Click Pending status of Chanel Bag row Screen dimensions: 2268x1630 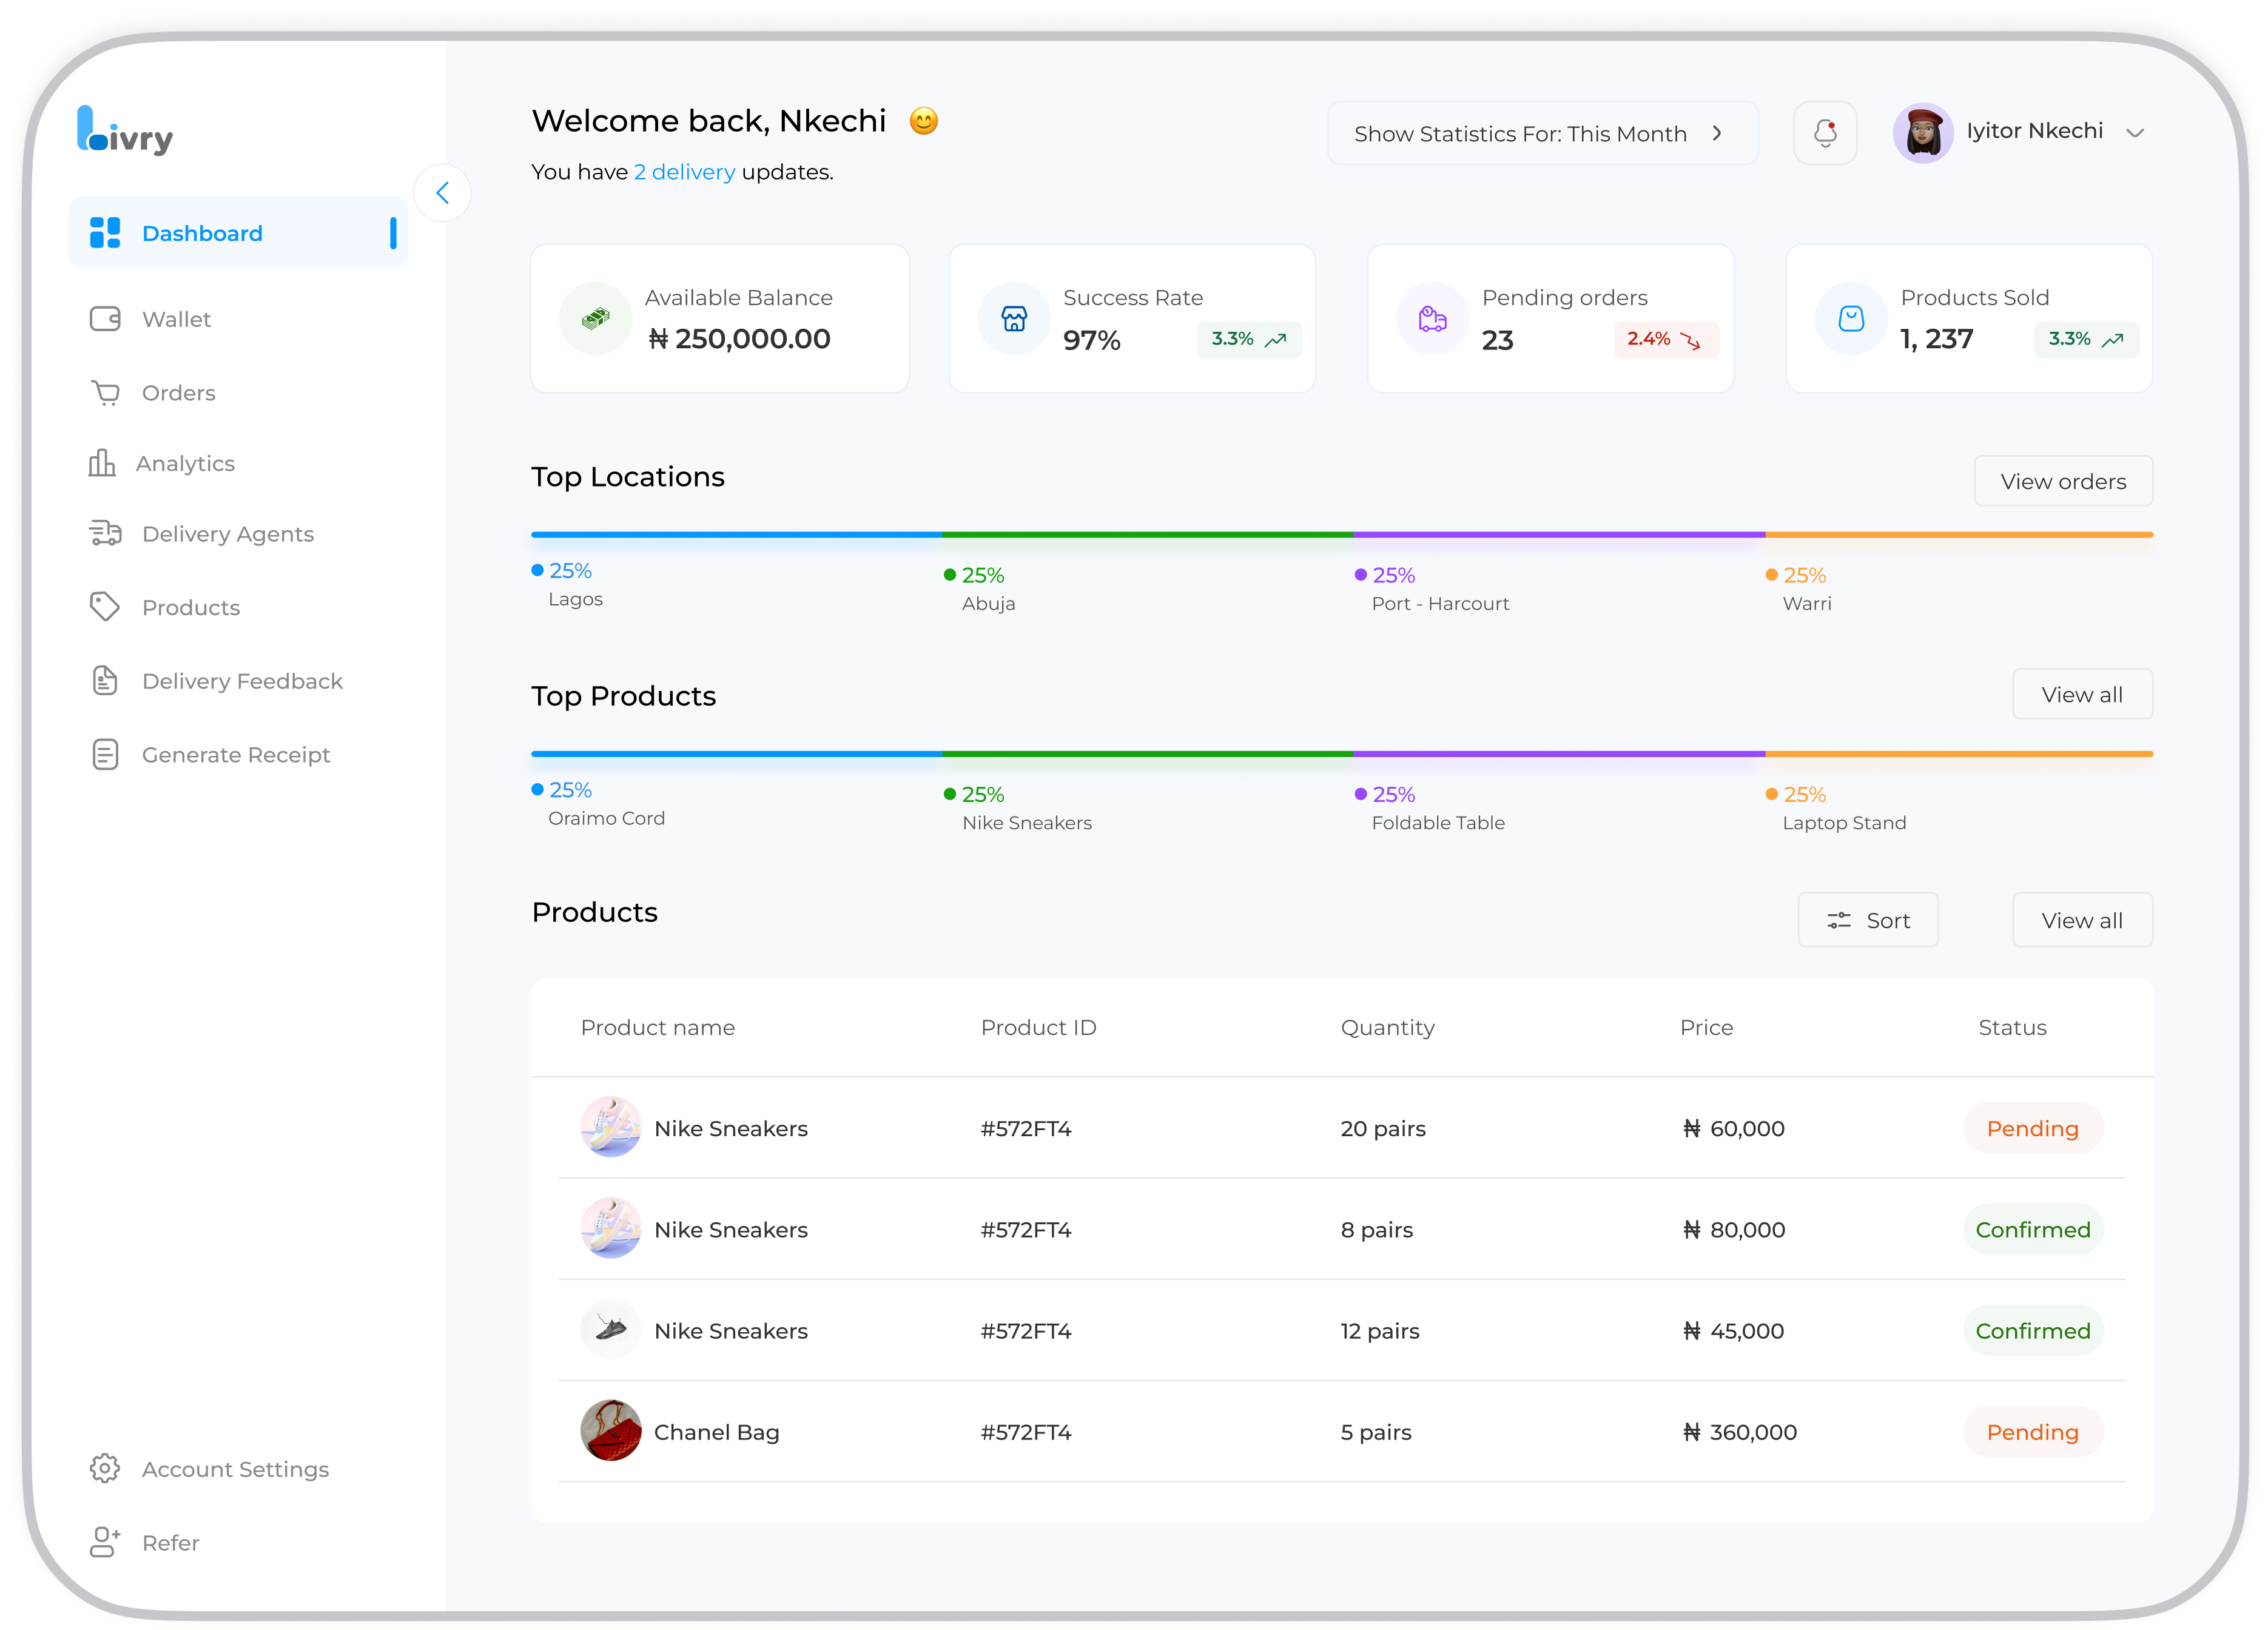pyautogui.click(x=2033, y=1431)
